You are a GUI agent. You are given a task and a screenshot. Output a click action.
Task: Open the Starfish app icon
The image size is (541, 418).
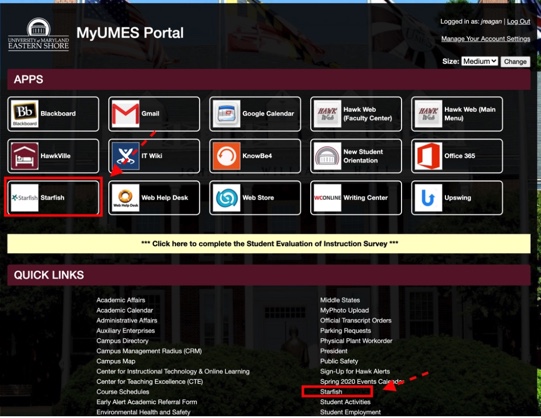24,198
